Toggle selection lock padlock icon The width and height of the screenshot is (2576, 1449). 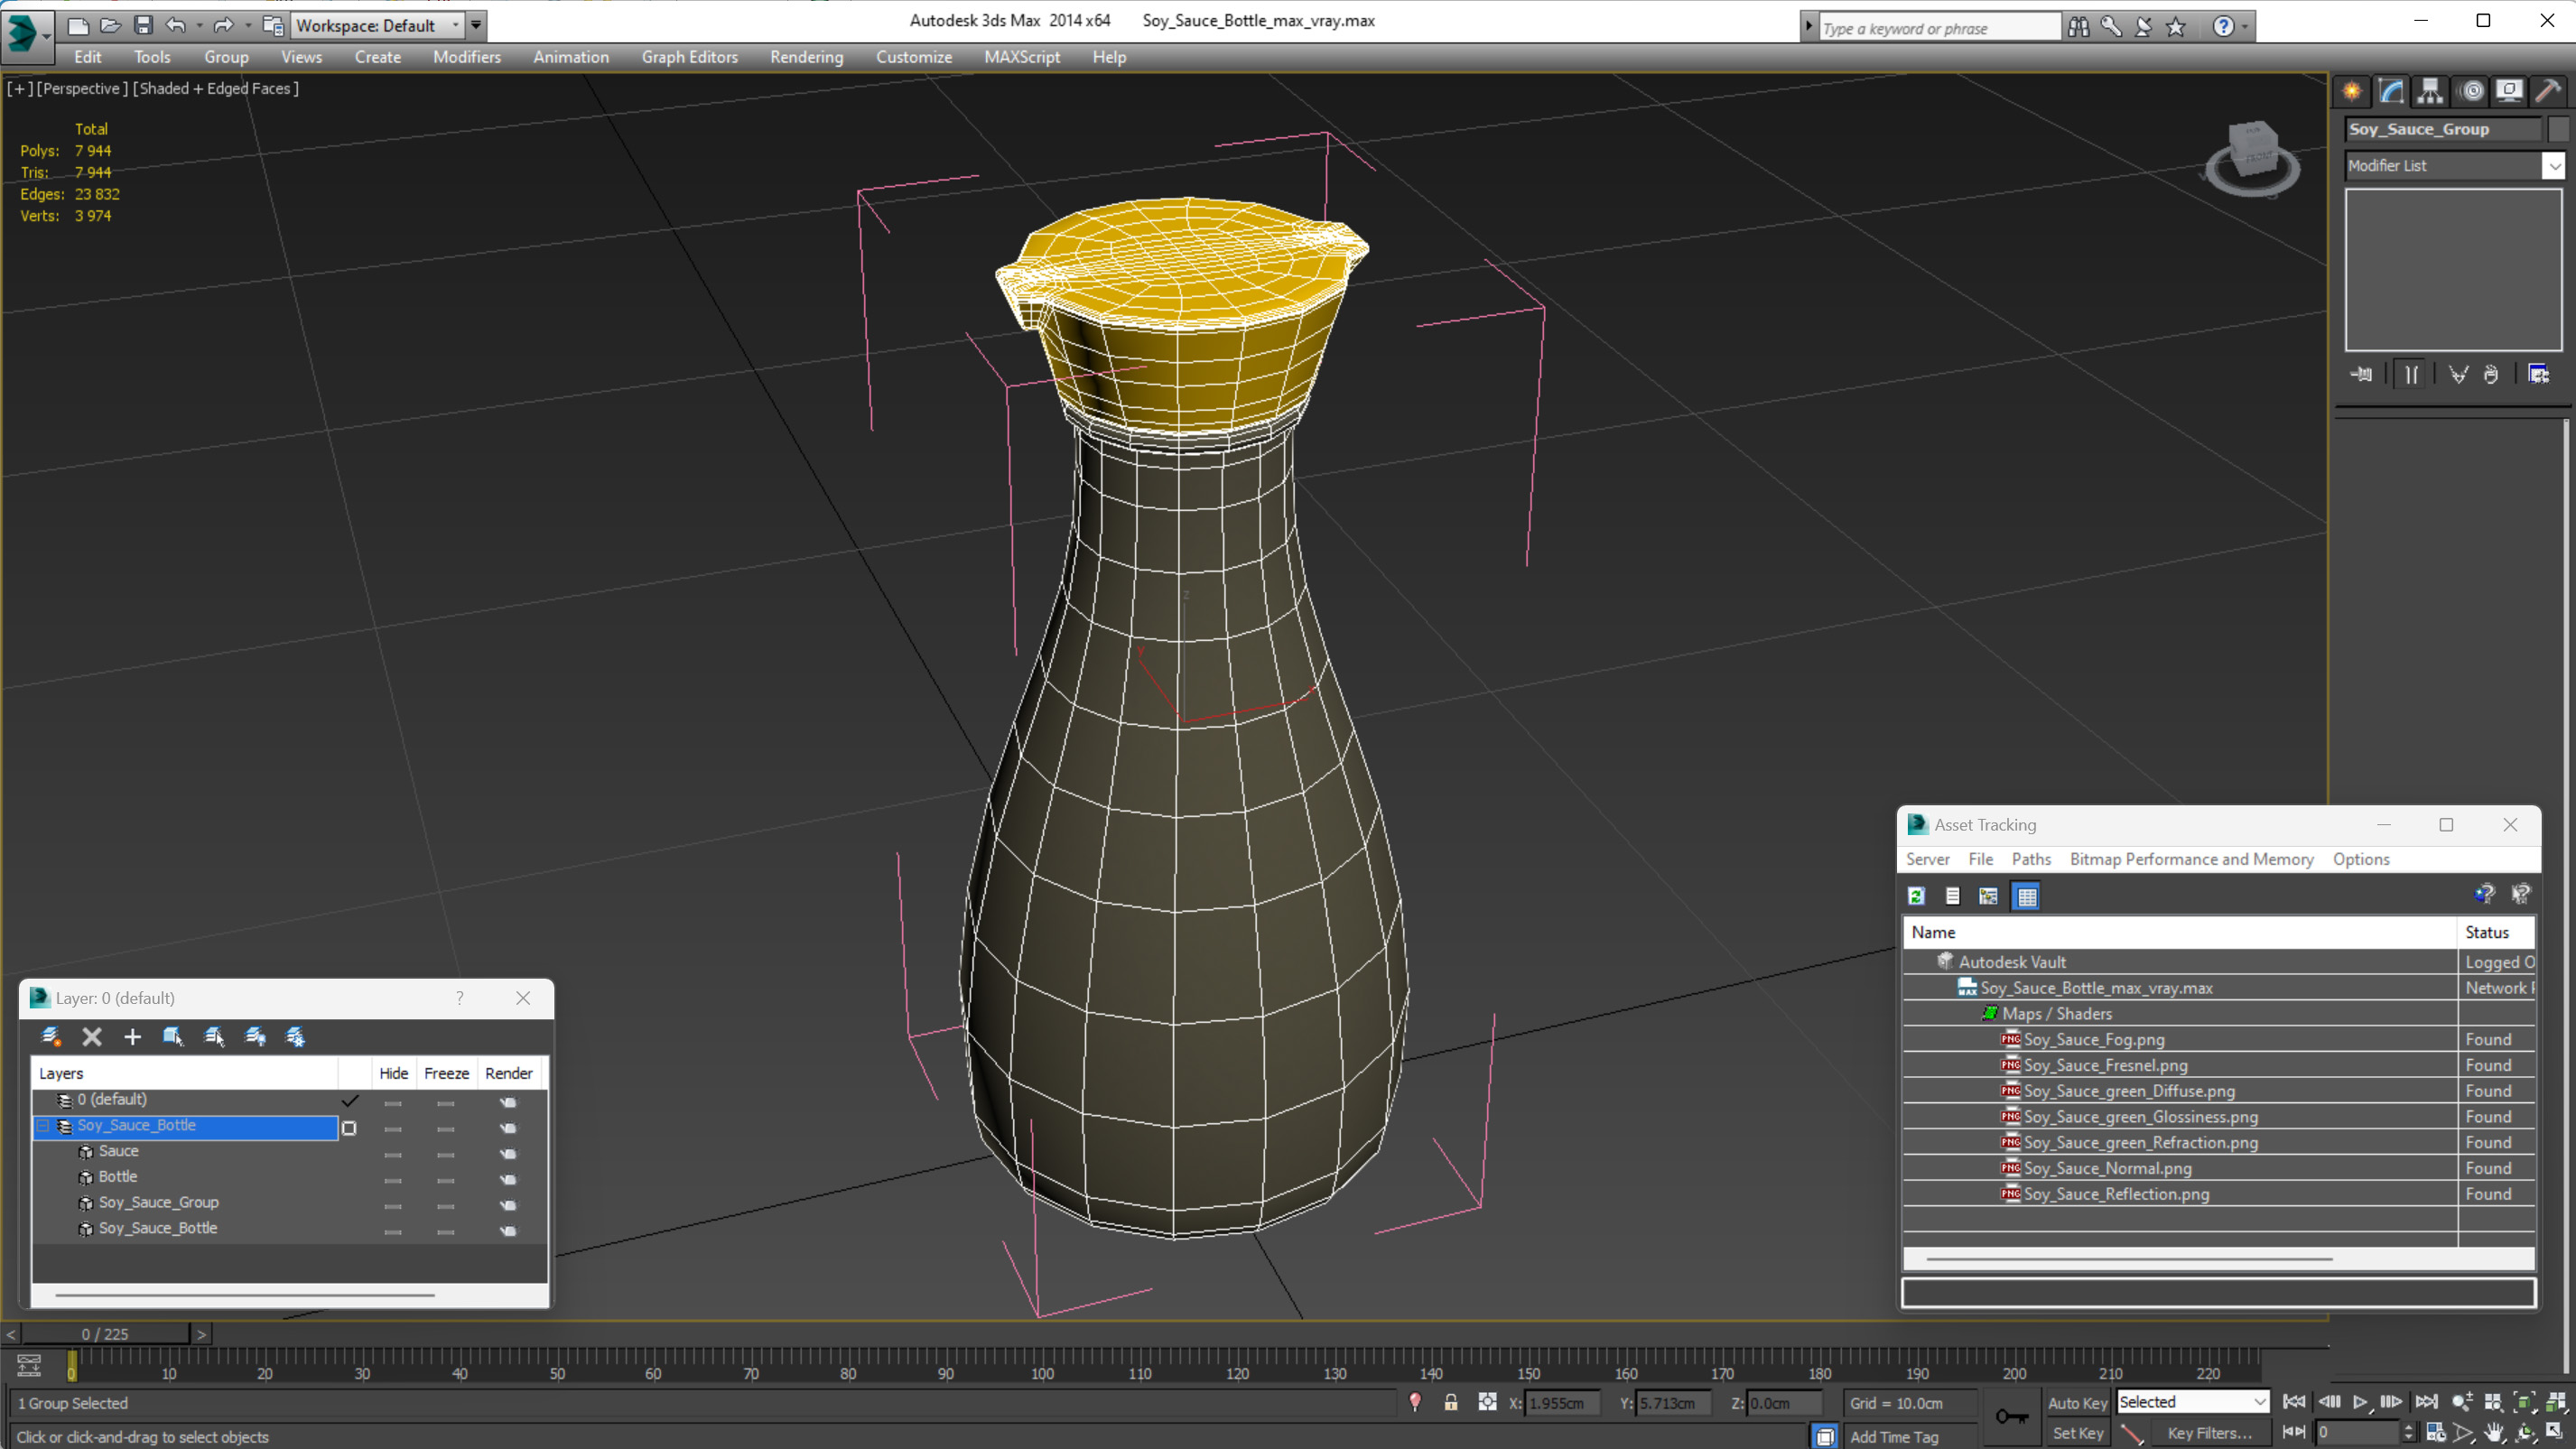tap(1450, 1402)
